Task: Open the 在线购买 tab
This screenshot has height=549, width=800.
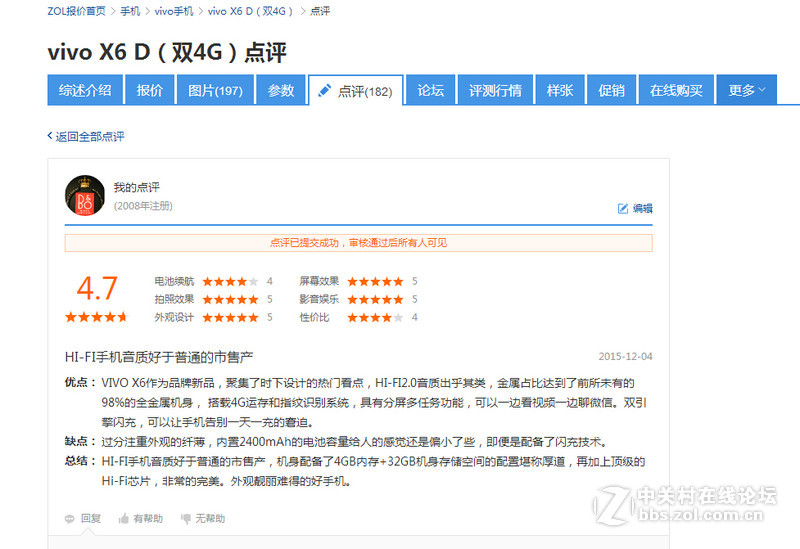Action: 676,90
